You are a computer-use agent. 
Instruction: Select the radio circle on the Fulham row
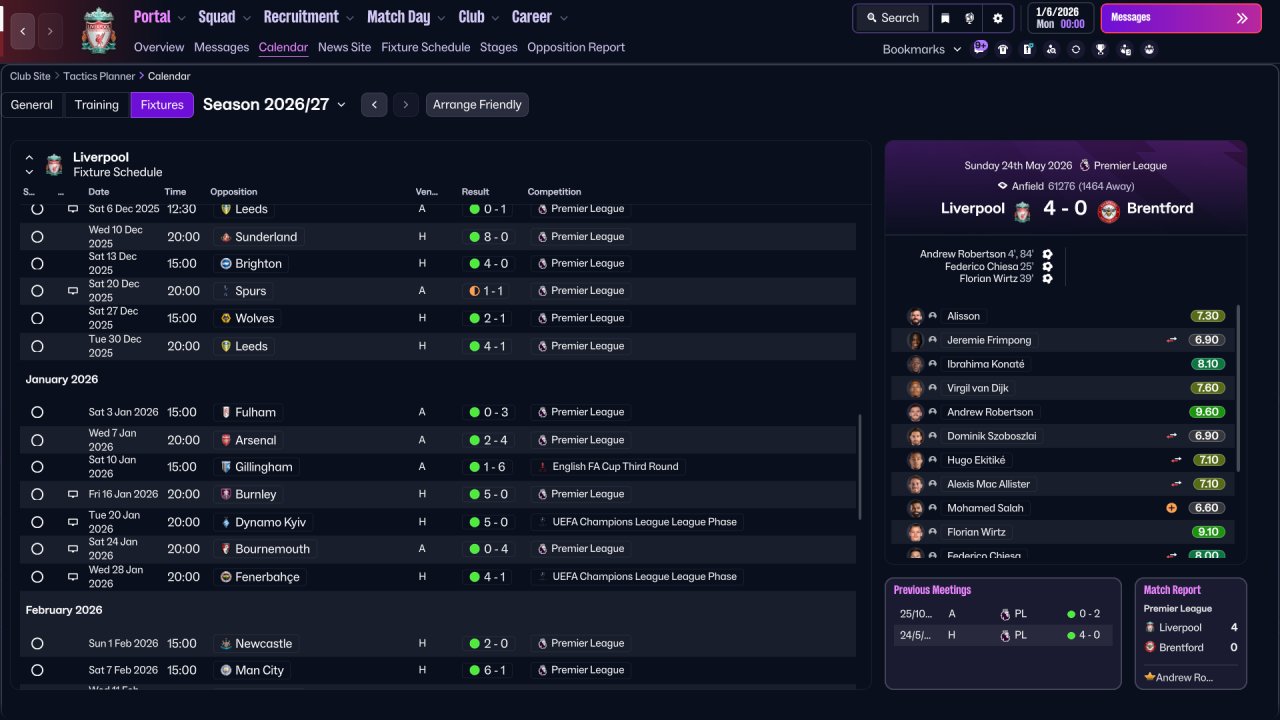37,412
